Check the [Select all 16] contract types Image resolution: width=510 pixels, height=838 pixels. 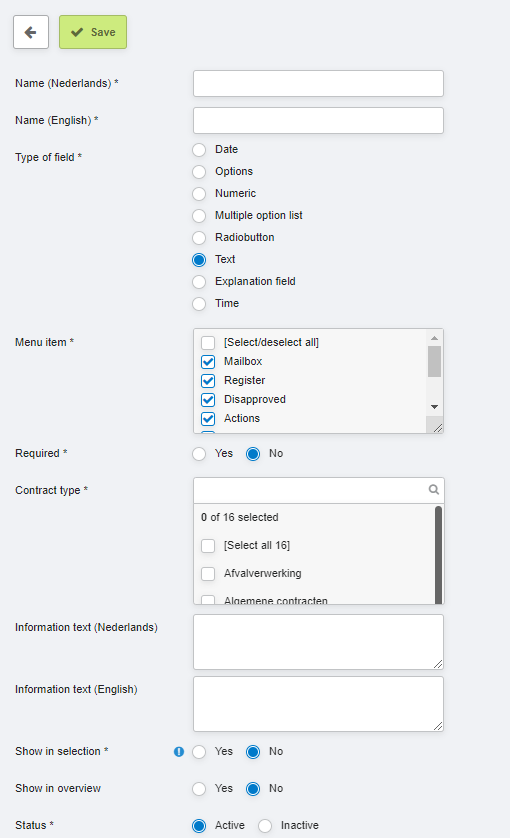click(208, 546)
